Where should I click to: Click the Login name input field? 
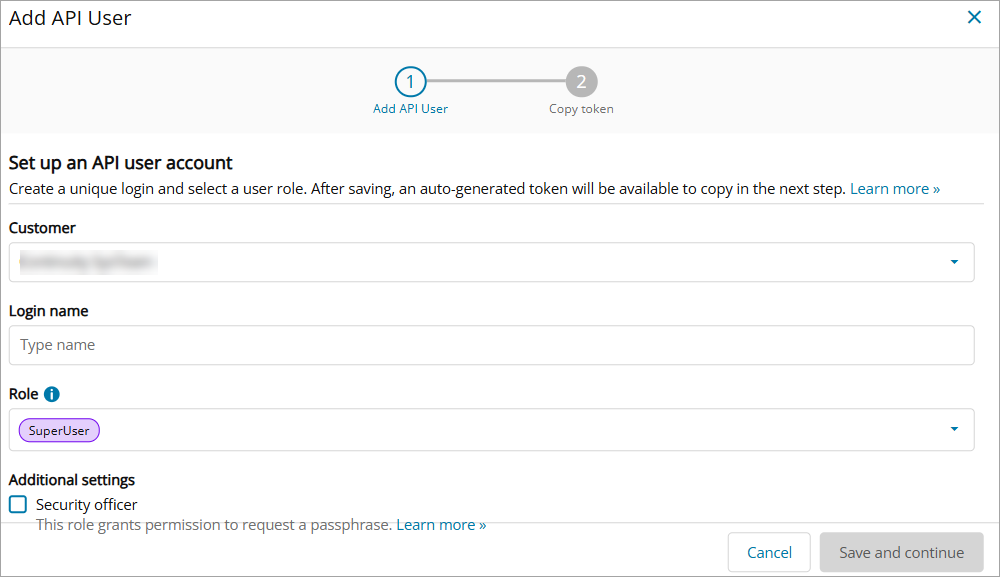pyautogui.click(x=490, y=345)
